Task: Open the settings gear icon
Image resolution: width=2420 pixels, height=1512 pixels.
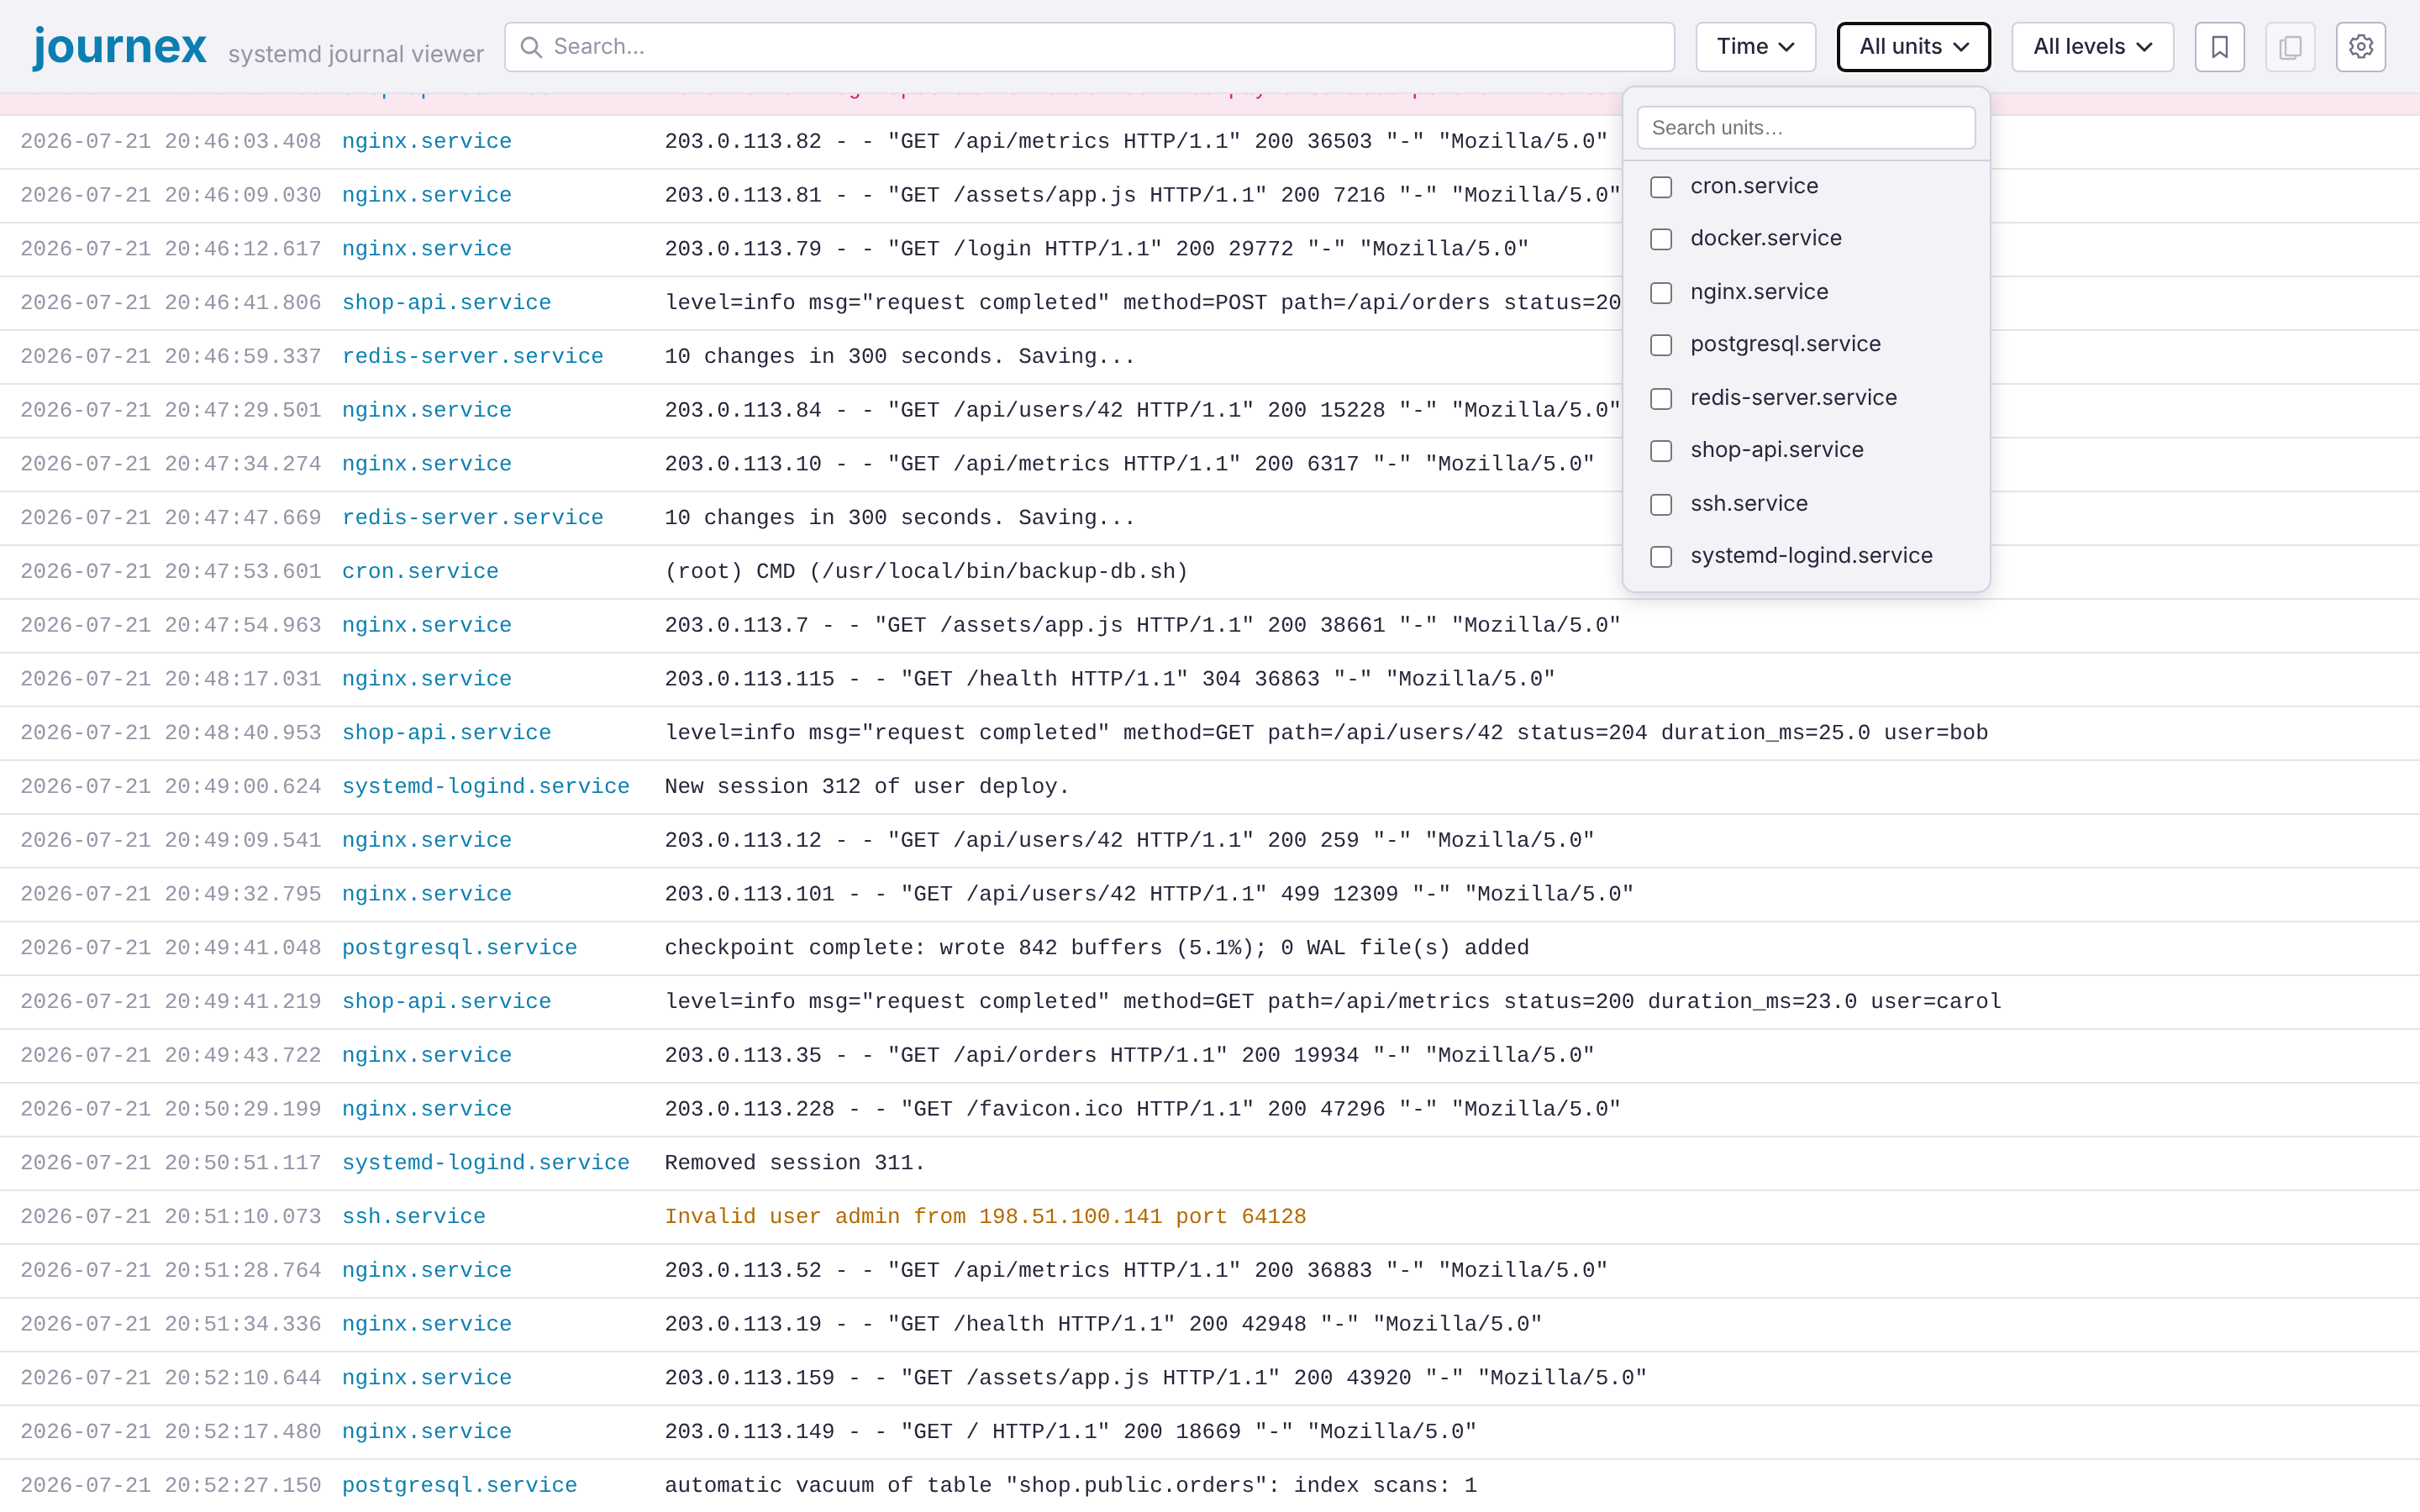Action: coord(2360,47)
